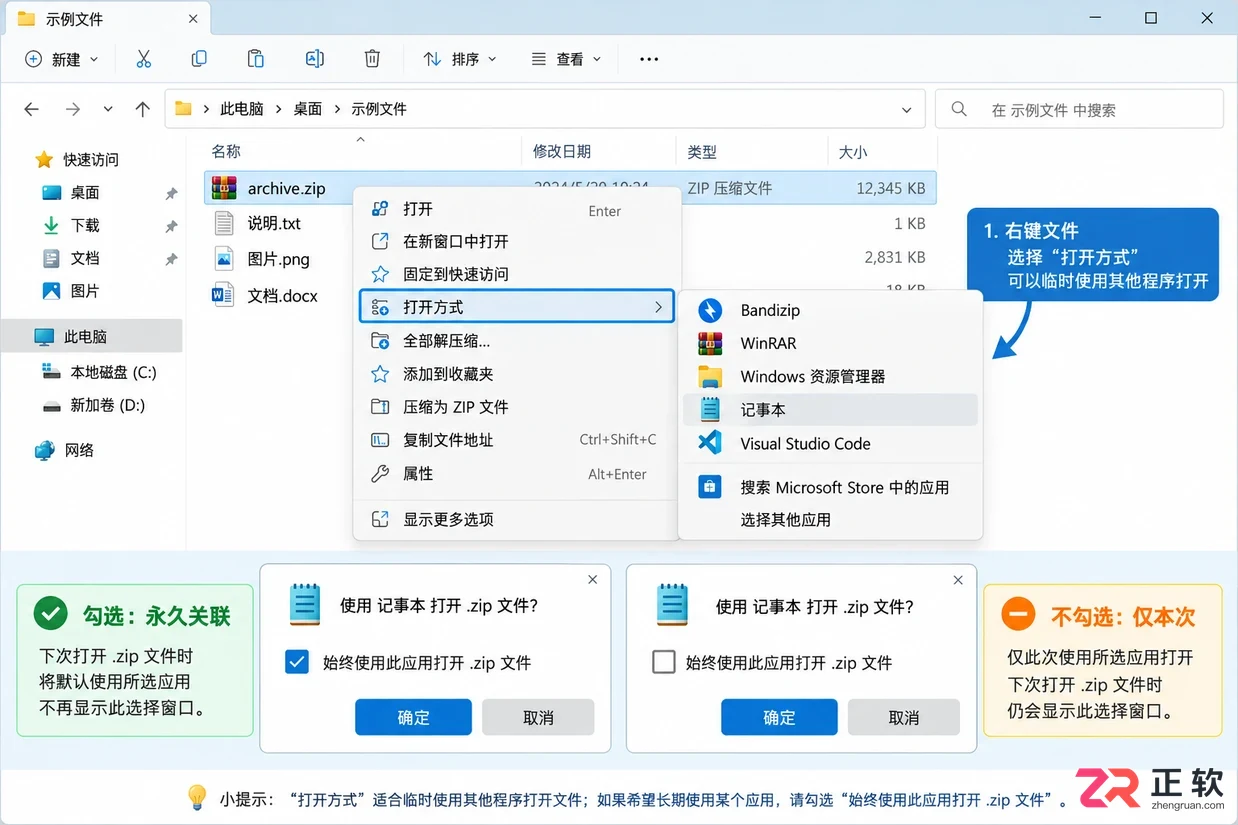Image resolution: width=1238 pixels, height=825 pixels.
Task: Open 图片 folder in the sidebar
Action: click(85, 291)
